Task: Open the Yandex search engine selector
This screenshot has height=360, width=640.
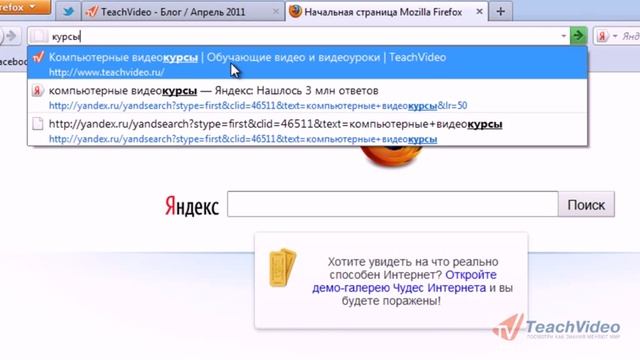Action: coord(607,36)
